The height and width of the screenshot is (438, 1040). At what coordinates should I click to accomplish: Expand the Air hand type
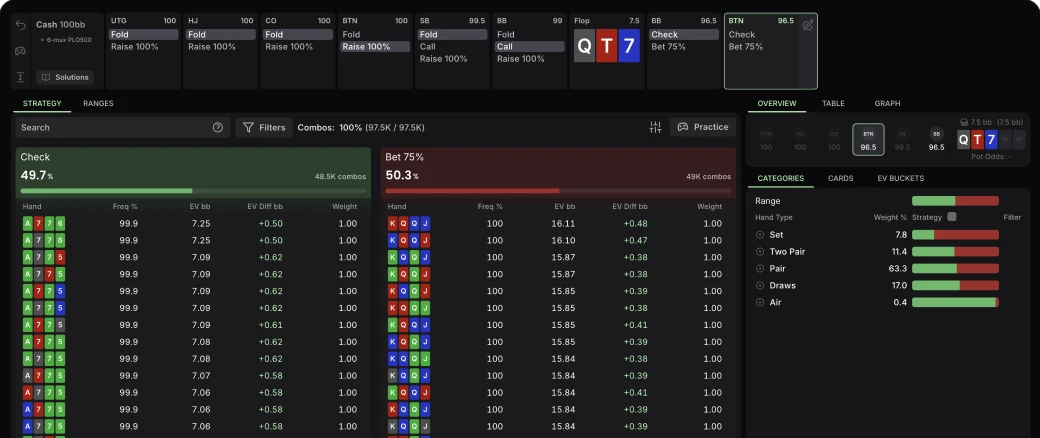coord(759,303)
